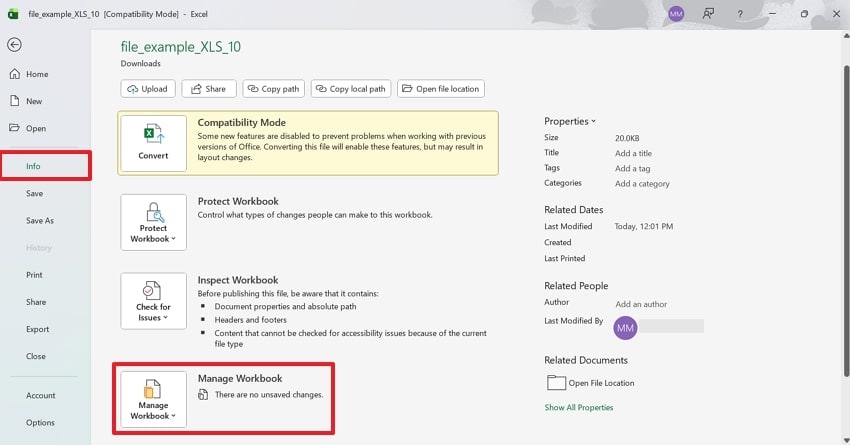Click the Upload button
The height and width of the screenshot is (445, 850).
point(148,89)
